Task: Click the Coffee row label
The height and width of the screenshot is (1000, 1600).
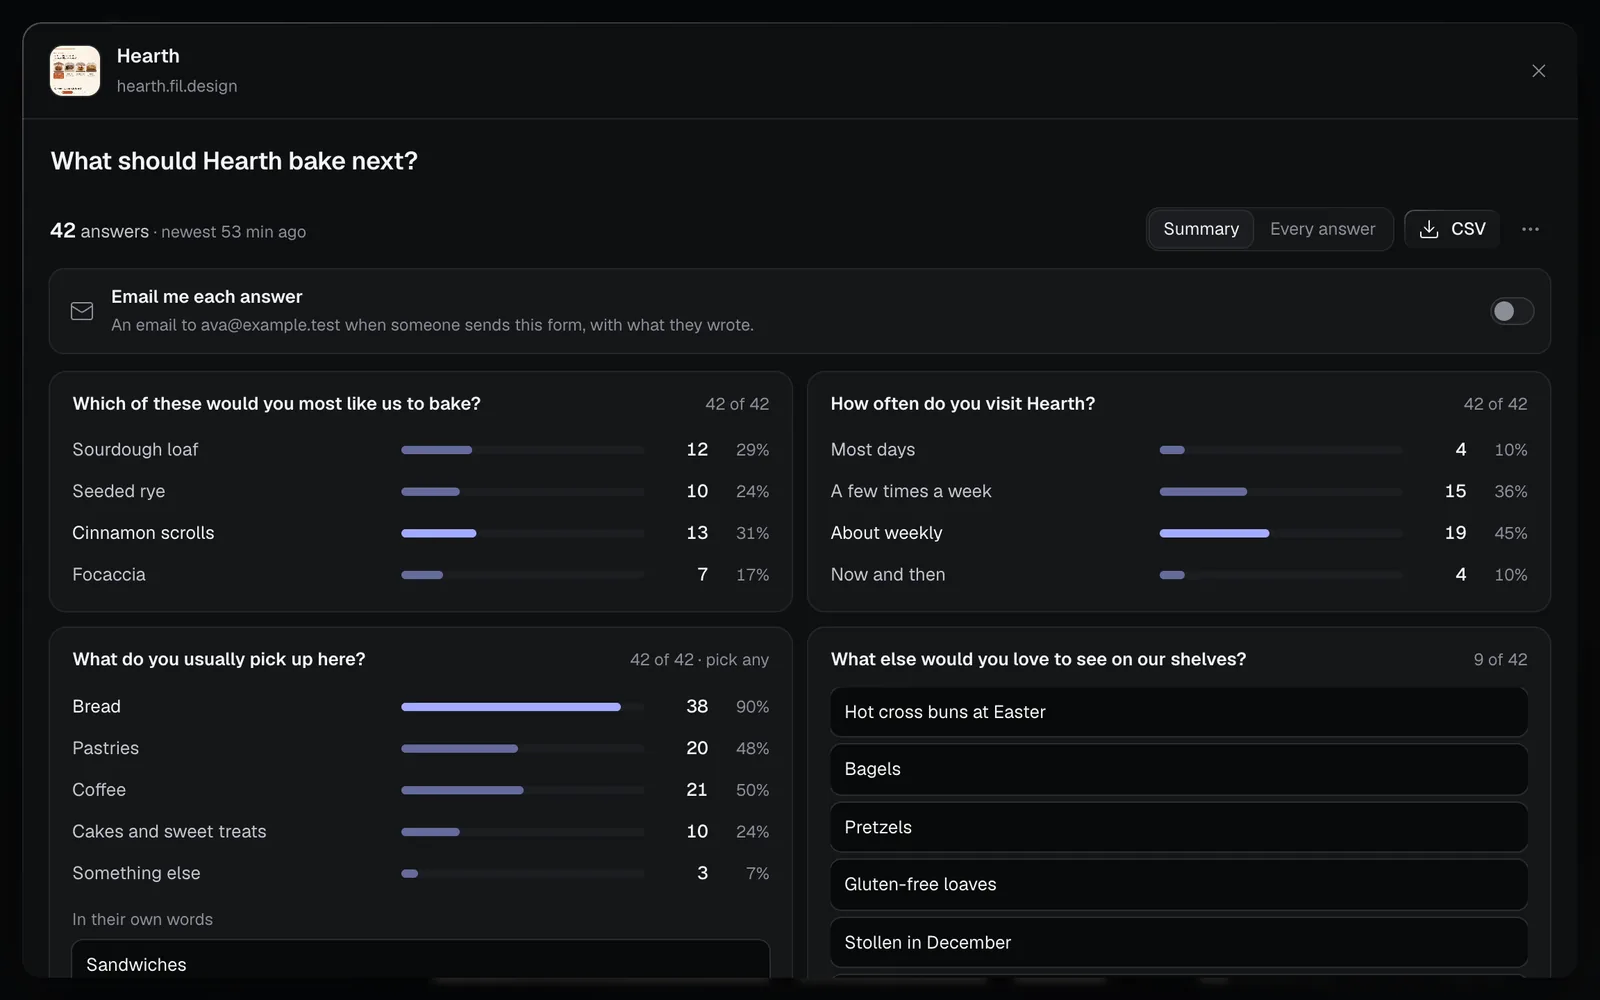Action: click(x=99, y=790)
